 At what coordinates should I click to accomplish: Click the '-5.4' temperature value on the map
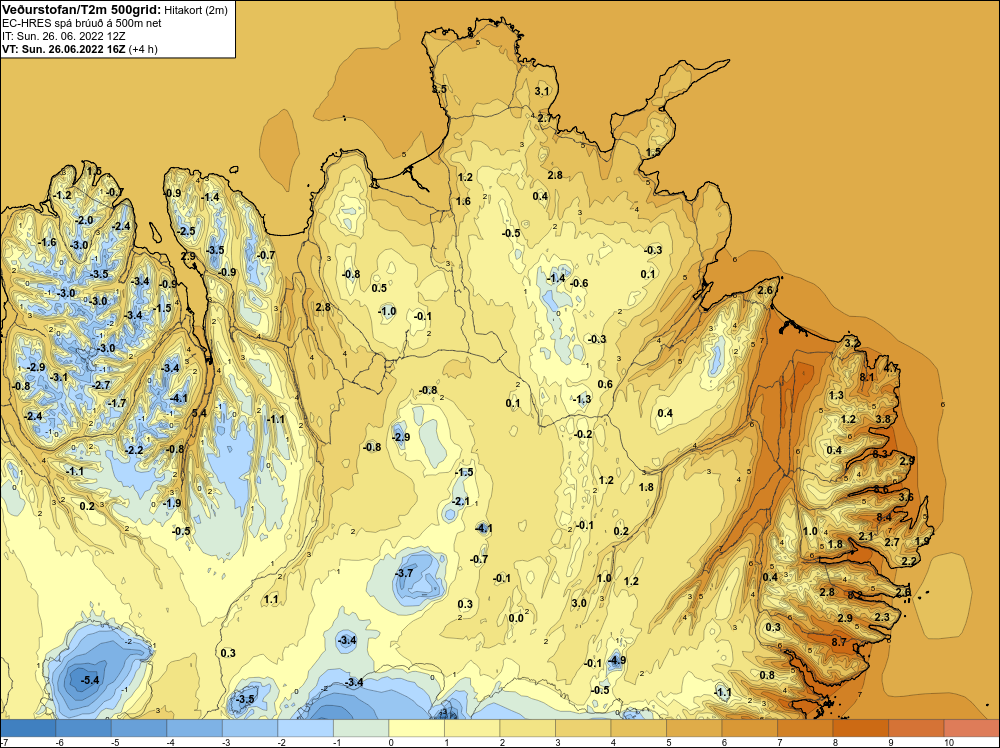[x=90, y=680]
